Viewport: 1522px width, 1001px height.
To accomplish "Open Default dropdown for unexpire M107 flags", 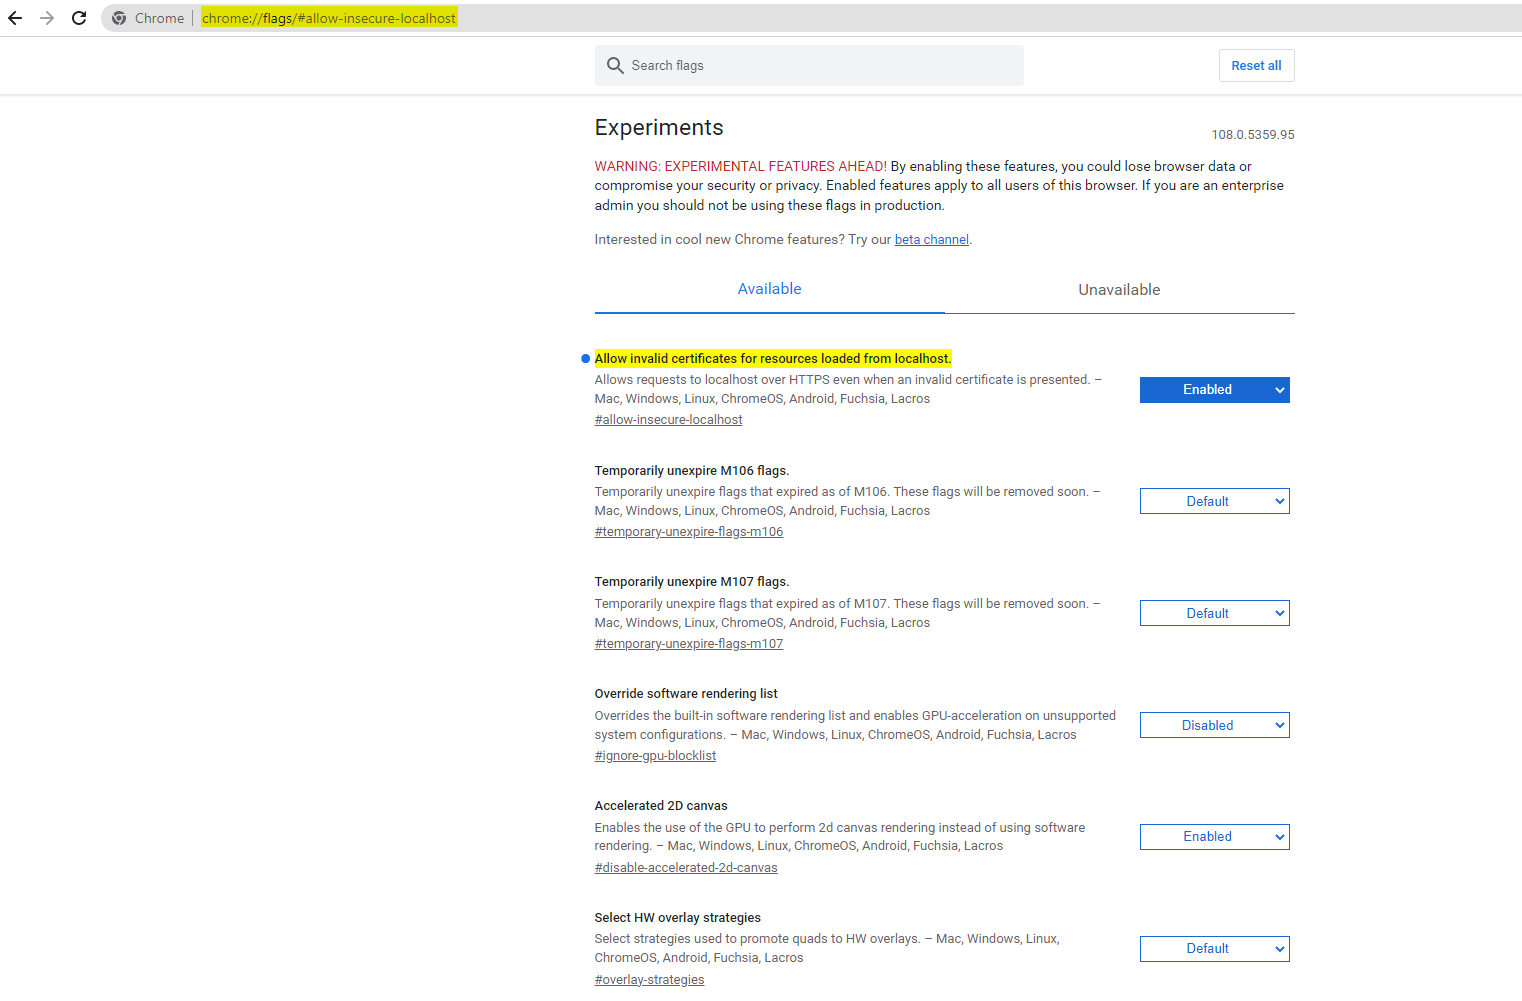I will pyautogui.click(x=1214, y=613).
